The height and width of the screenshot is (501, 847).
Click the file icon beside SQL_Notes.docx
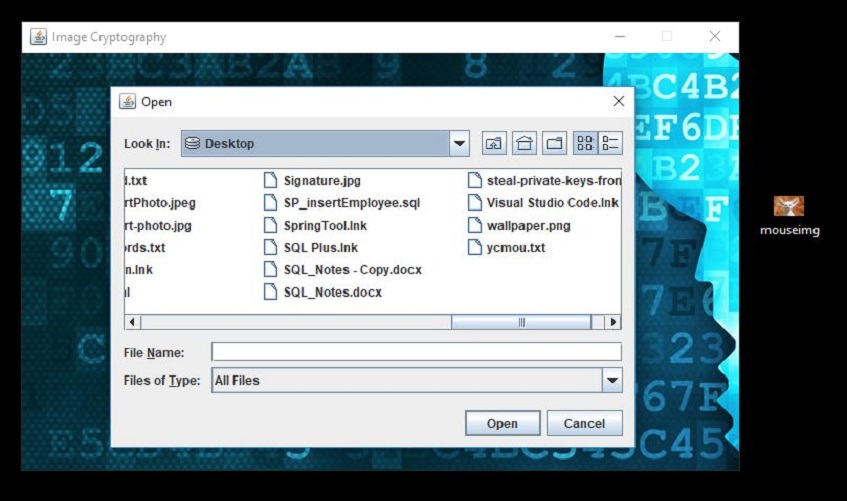pos(270,292)
